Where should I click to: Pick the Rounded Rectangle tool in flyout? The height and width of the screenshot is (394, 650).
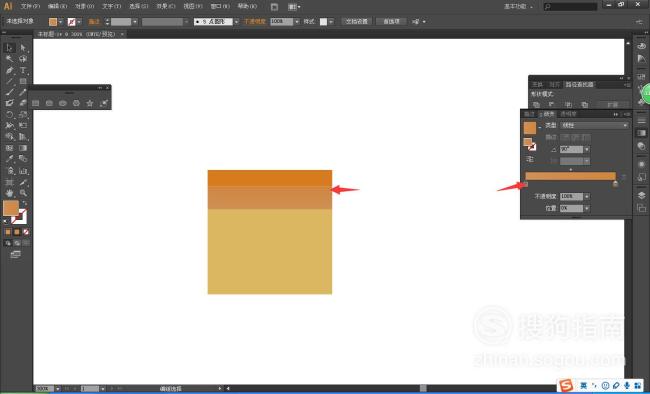(49, 103)
